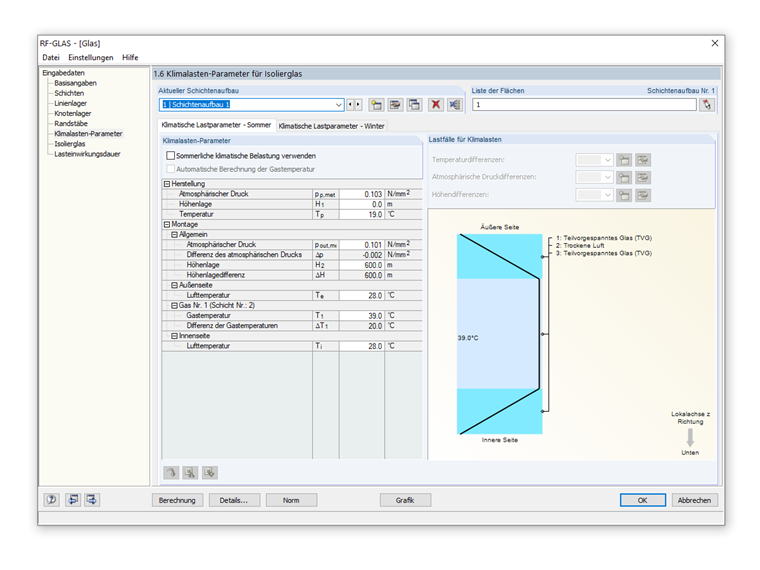Viewport: 760px width, 570px height.
Task: Click Höhenlage H2 value 600.0
Action: pos(362,265)
